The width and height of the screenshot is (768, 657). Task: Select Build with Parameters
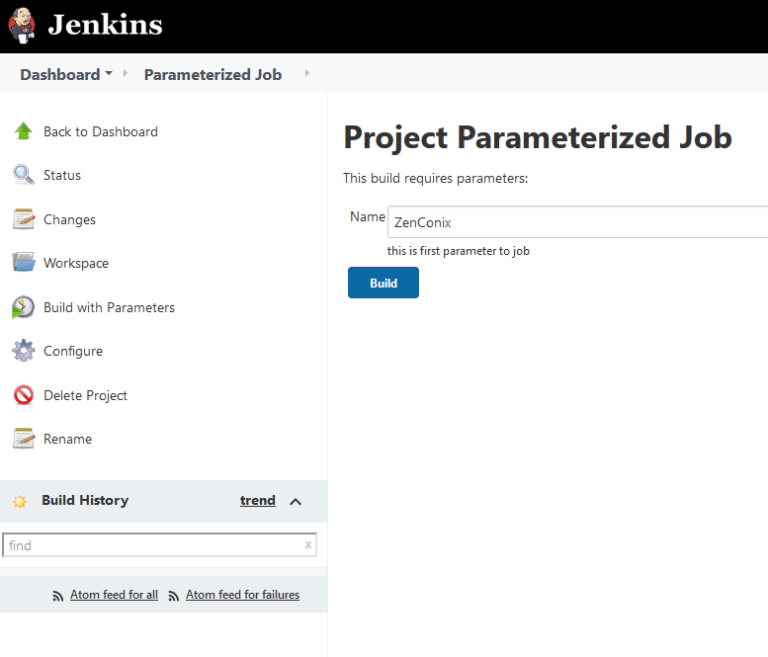[109, 307]
